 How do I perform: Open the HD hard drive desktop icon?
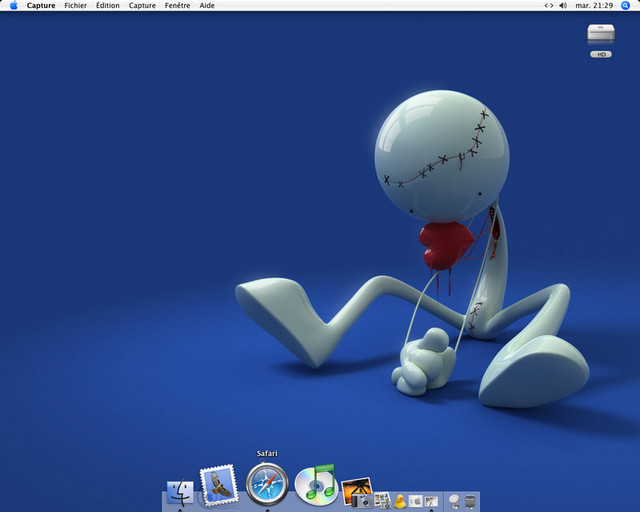click(x=601, y=33)
